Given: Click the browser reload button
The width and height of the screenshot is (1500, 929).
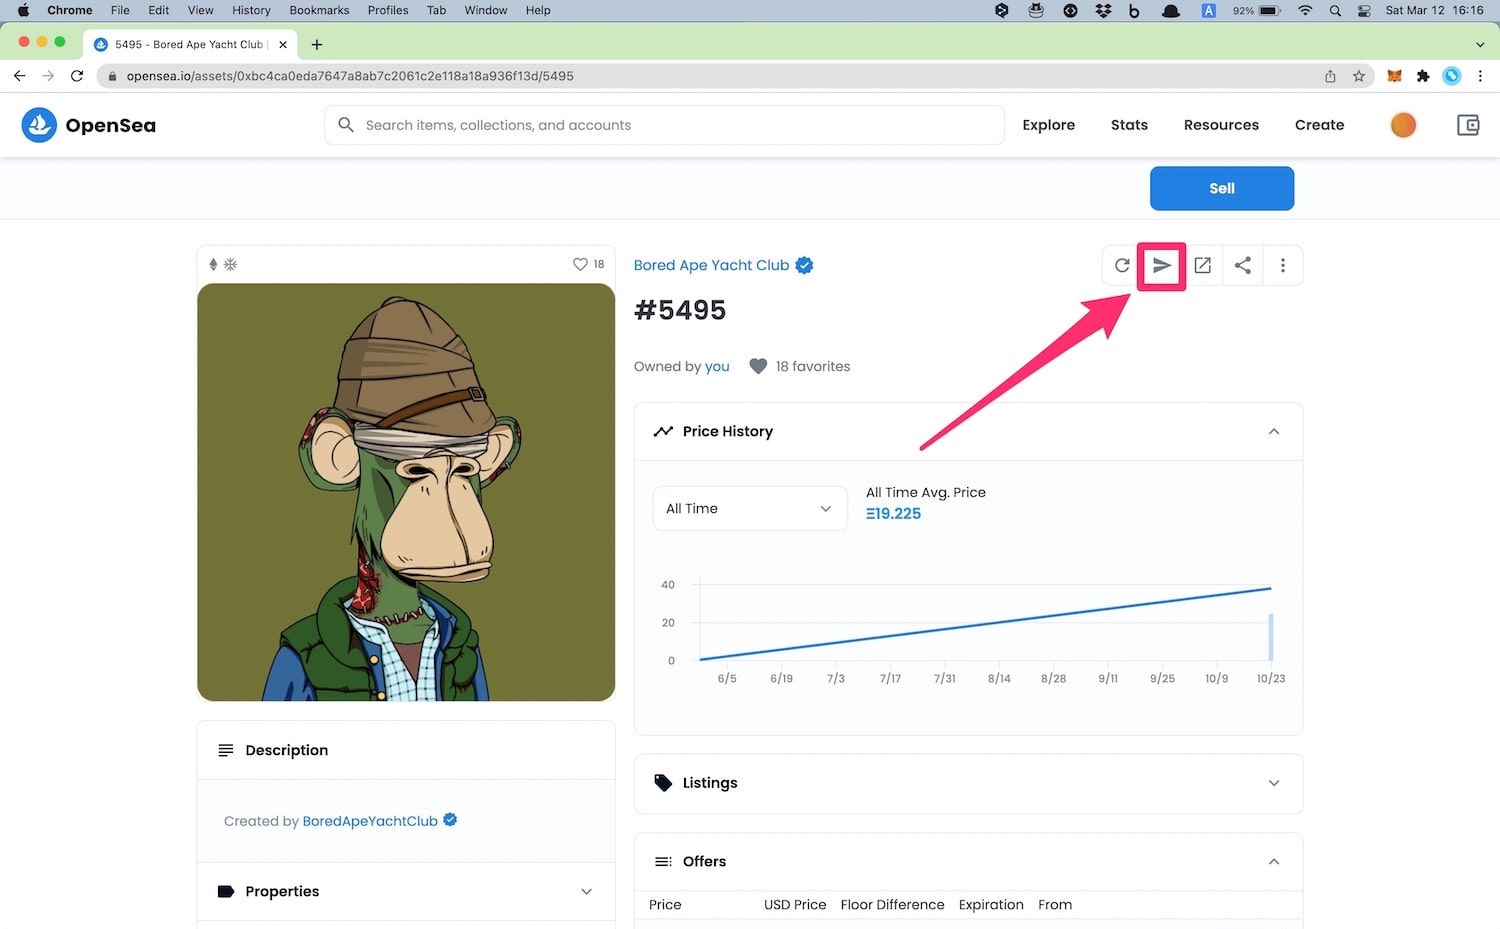Looking at the screenshot, I should [x=77, y=76].
